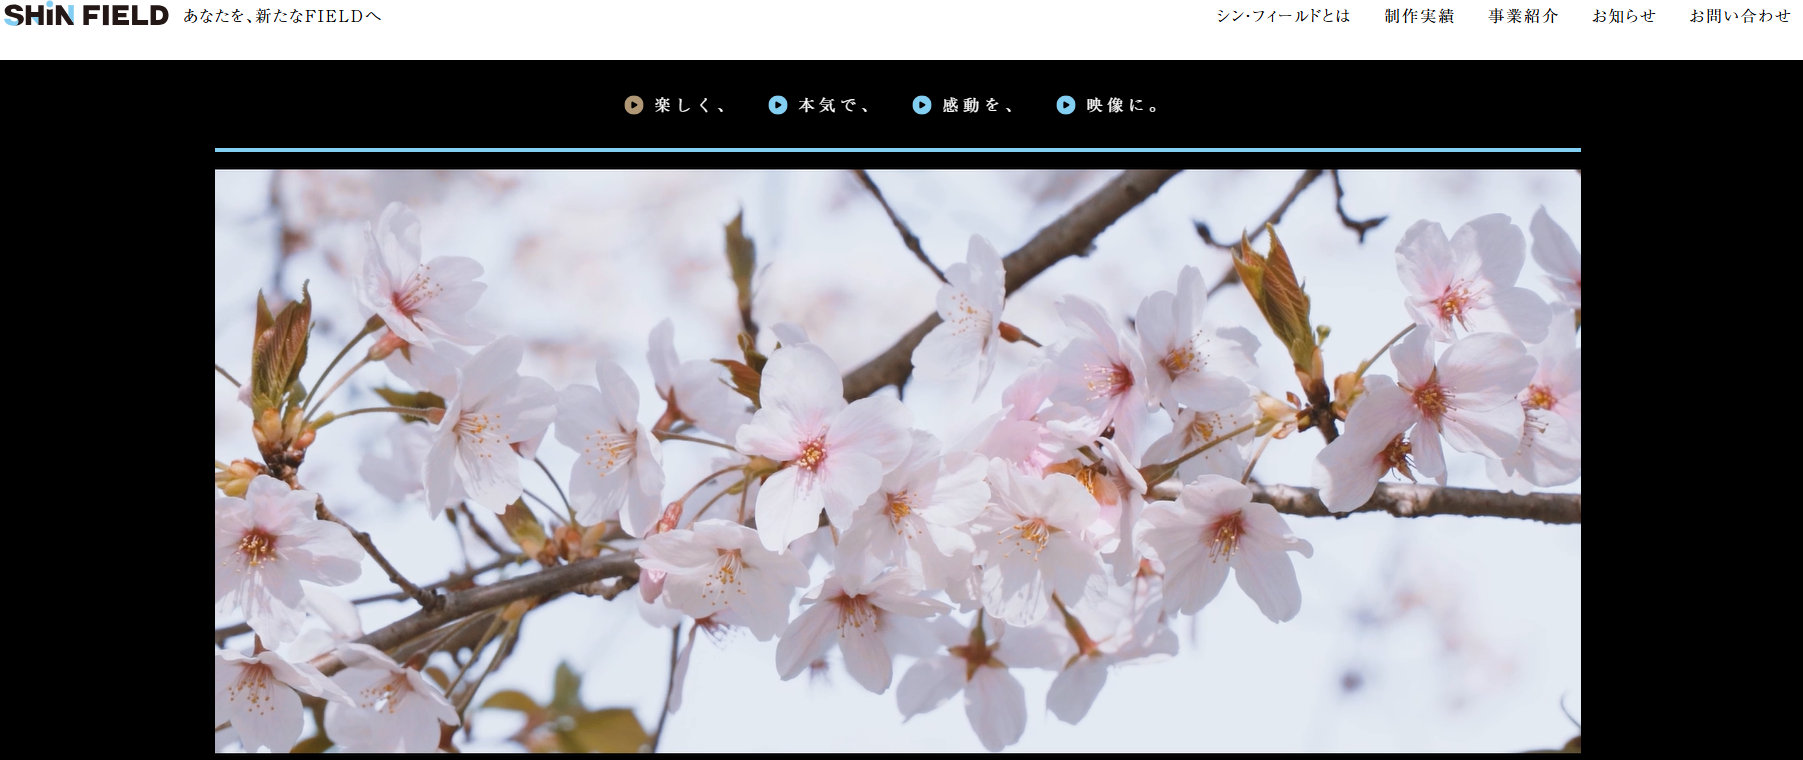The height and width of the screenshot is (760, 1803).
Task: Go to 事業紹介 in the navigation
Action: tap(1523, 16)
